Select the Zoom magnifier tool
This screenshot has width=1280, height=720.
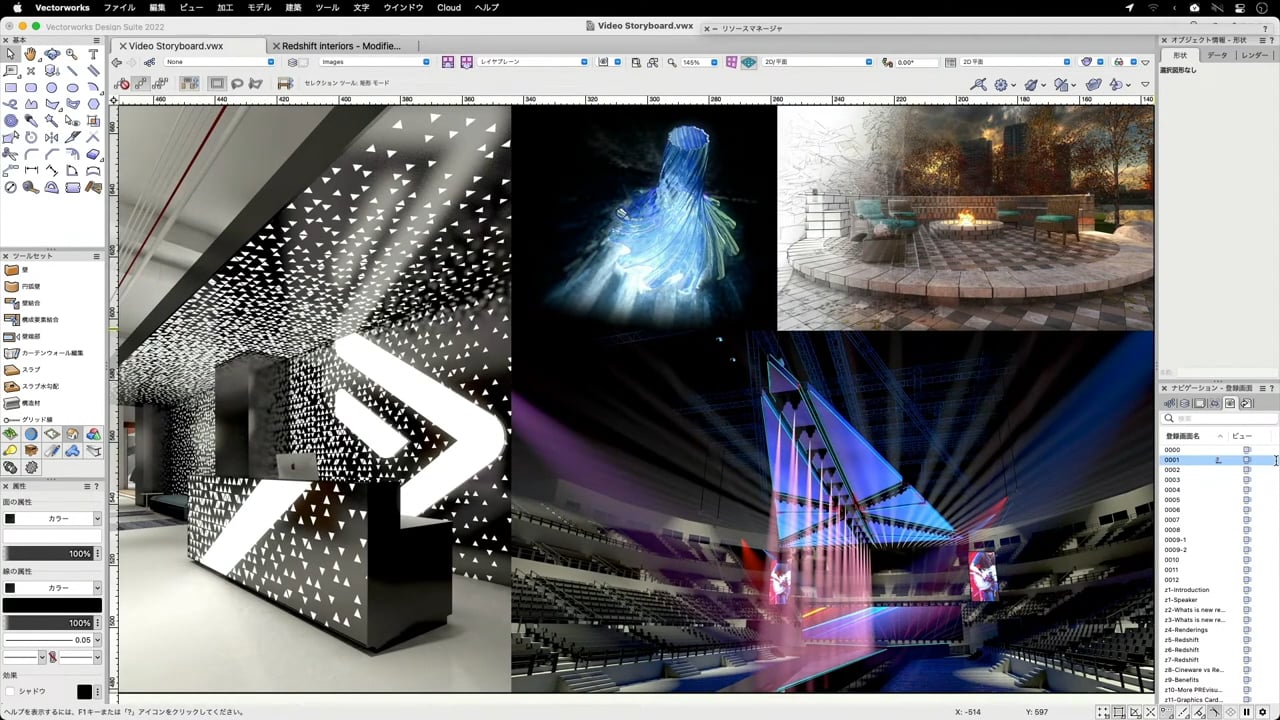click(73, 54)
